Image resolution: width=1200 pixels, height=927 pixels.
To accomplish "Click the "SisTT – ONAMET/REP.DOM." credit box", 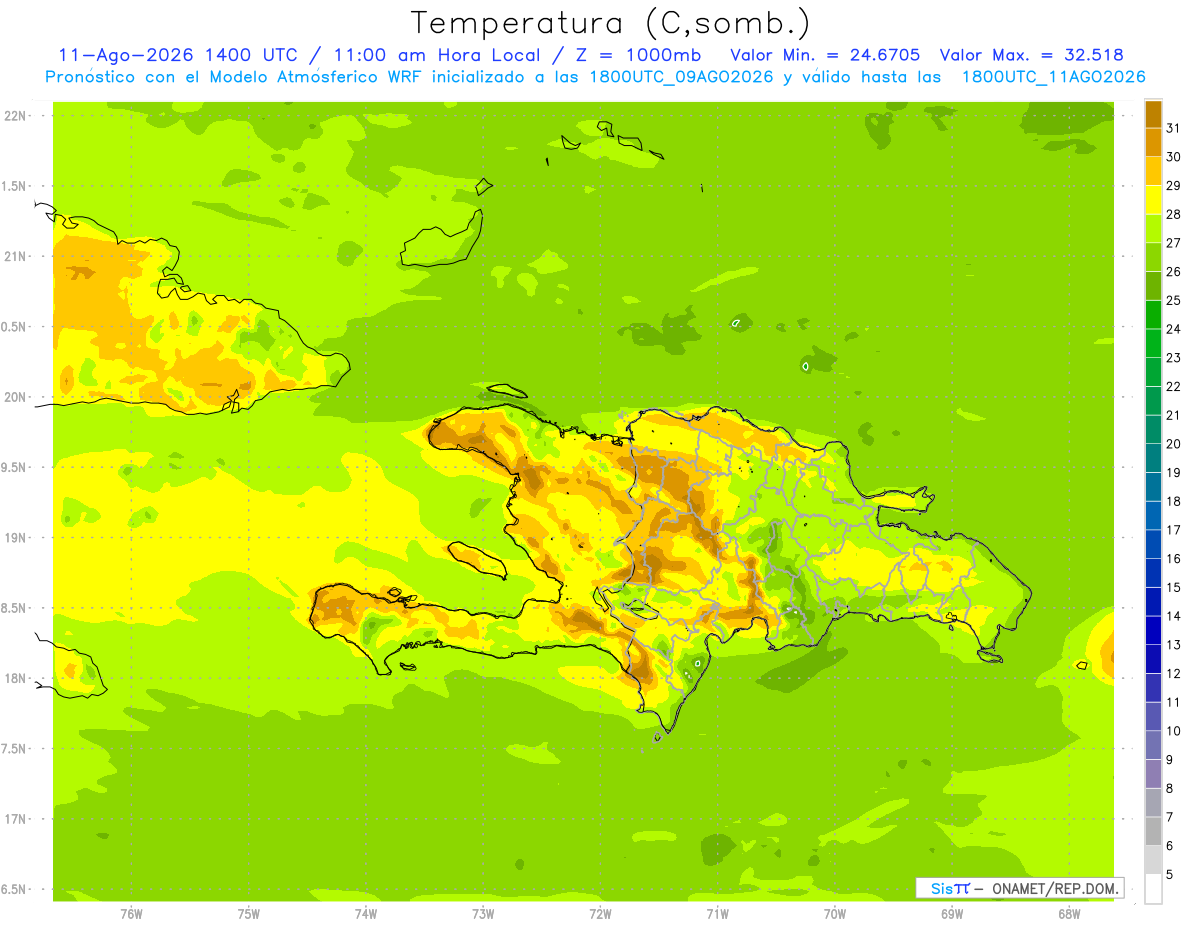I will (x=1020, y=888).
